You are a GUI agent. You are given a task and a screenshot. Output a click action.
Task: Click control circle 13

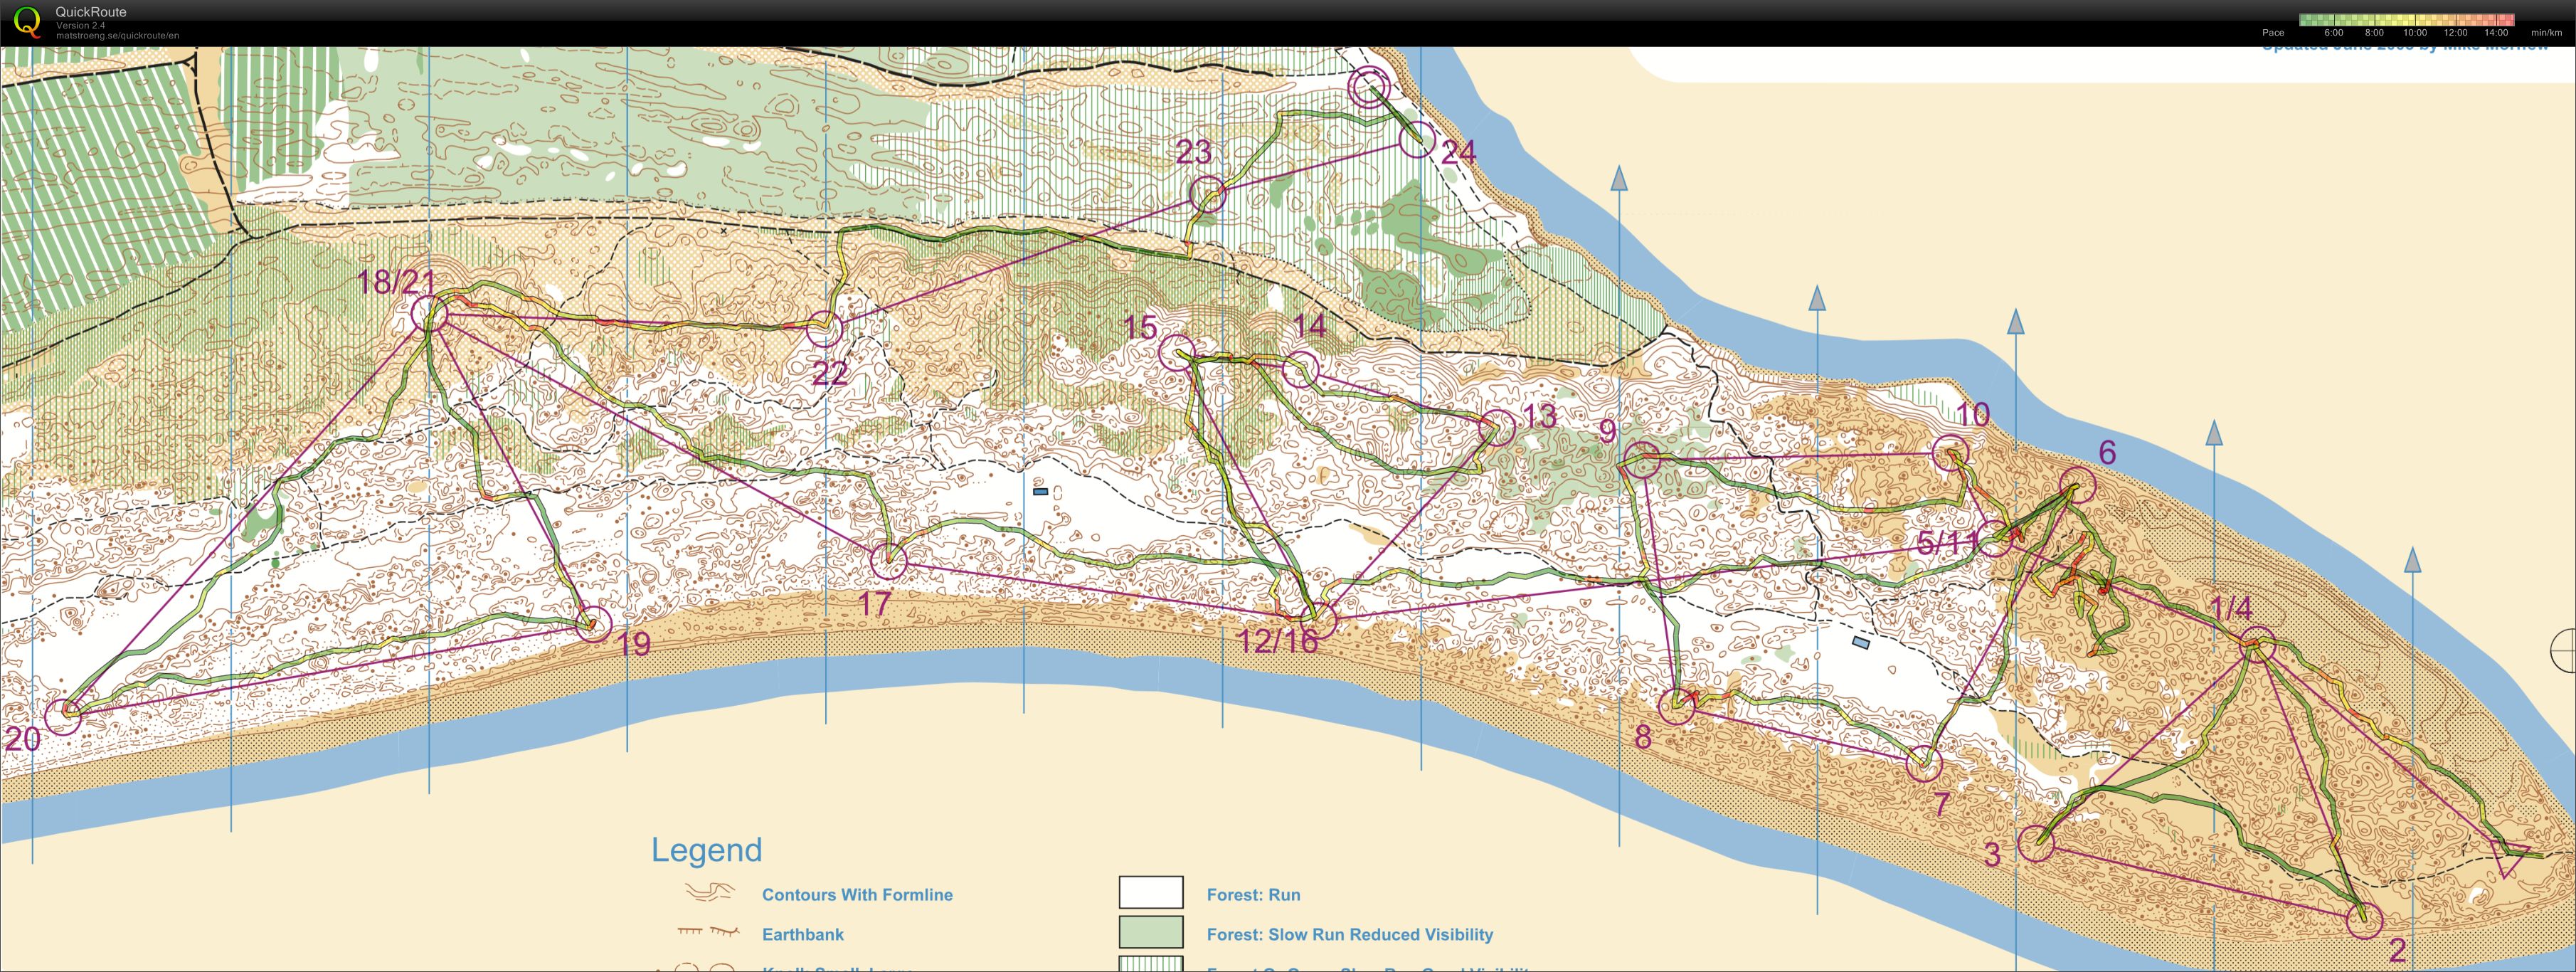1497,428
